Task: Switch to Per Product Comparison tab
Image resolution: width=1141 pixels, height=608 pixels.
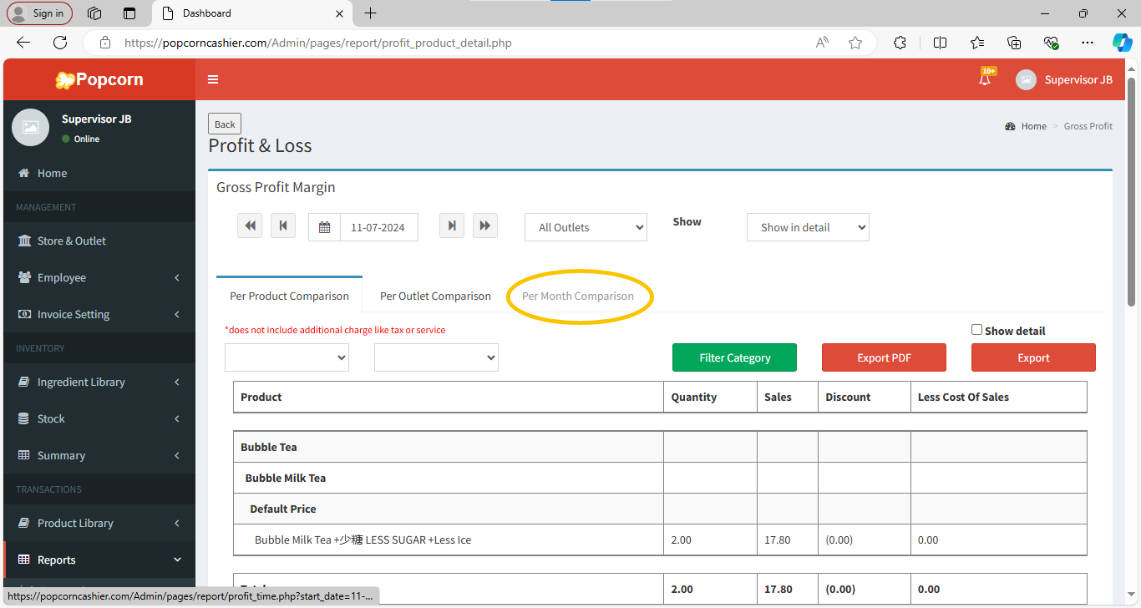Action: 289,296
